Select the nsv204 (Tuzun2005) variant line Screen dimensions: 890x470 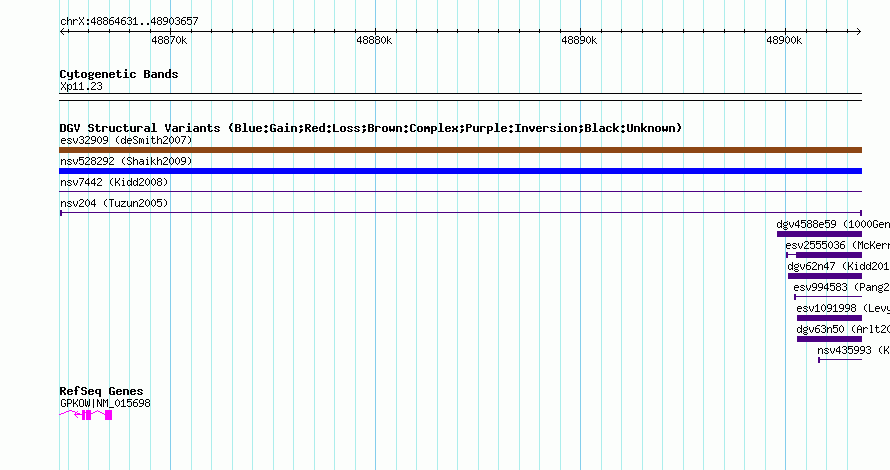tap(460, 213)
